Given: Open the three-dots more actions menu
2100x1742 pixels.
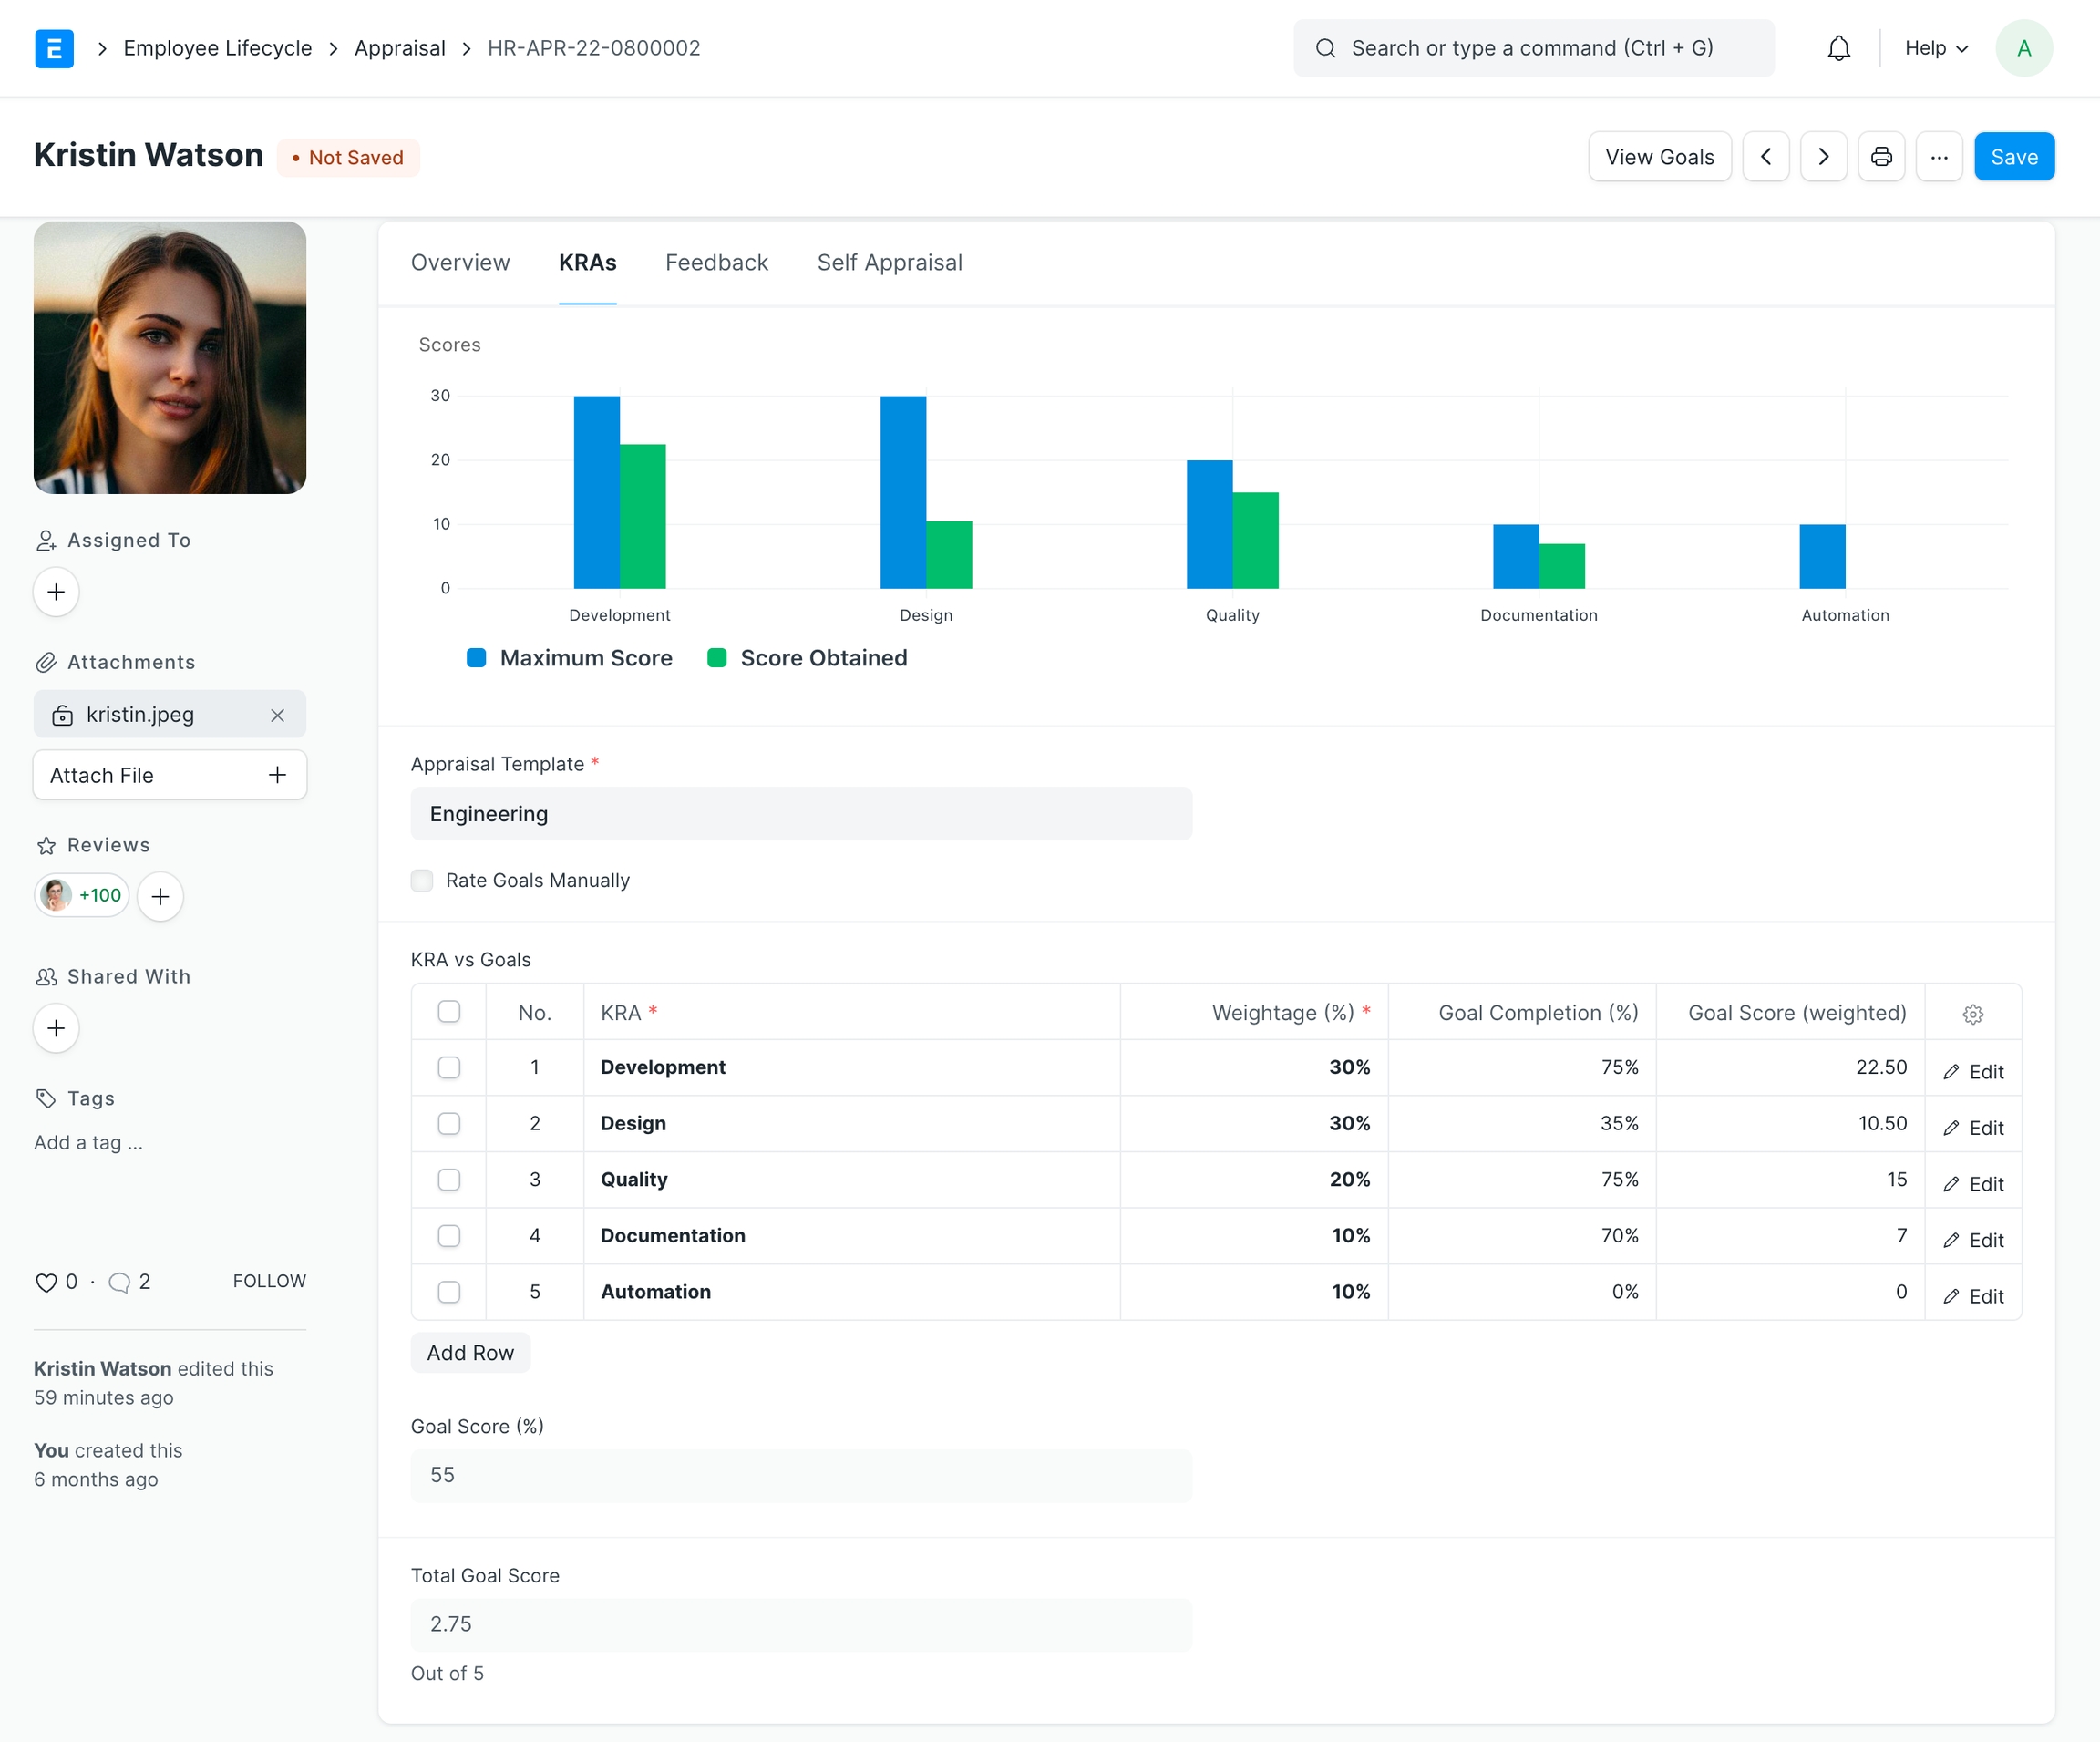Looking at the screenshot, I should click(x=1938, y=157).
